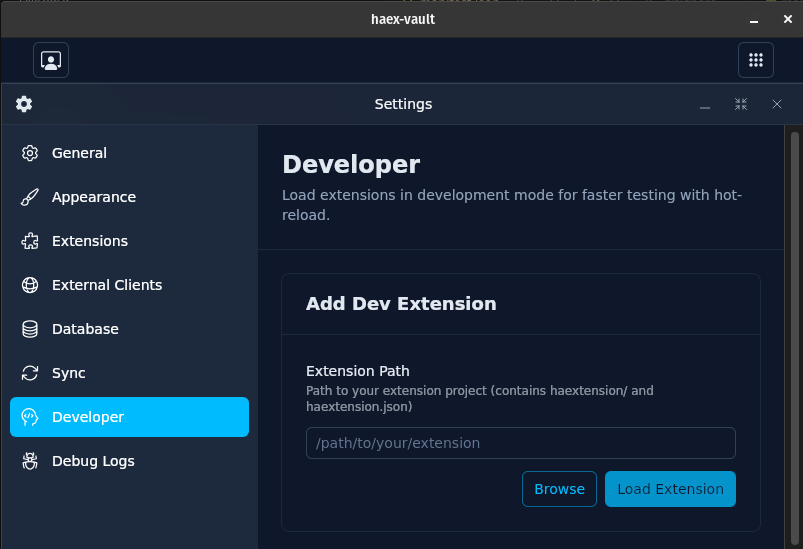This screenshot has width=803, height=549.
Task: Open the General settings section
Action: (x=130, y=153)
